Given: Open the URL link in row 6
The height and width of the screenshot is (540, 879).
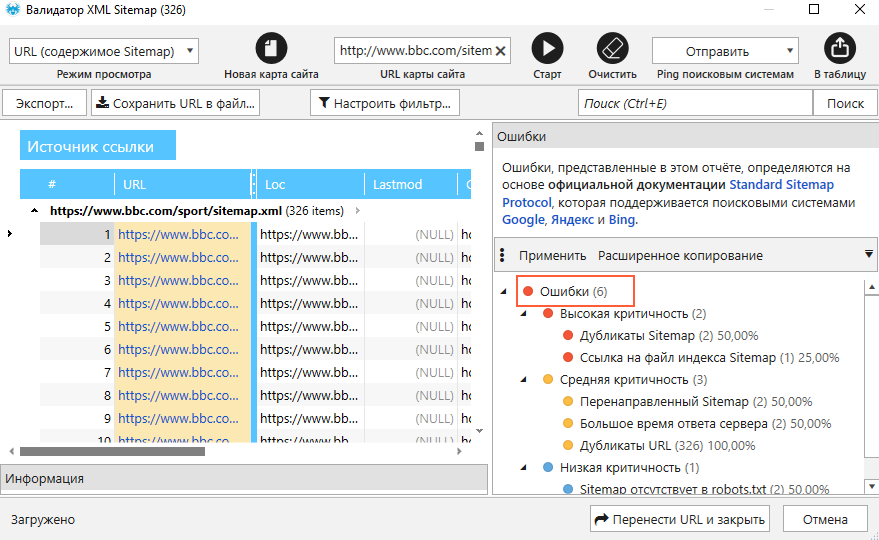Looking at the screenshot, I should (178, 349).
